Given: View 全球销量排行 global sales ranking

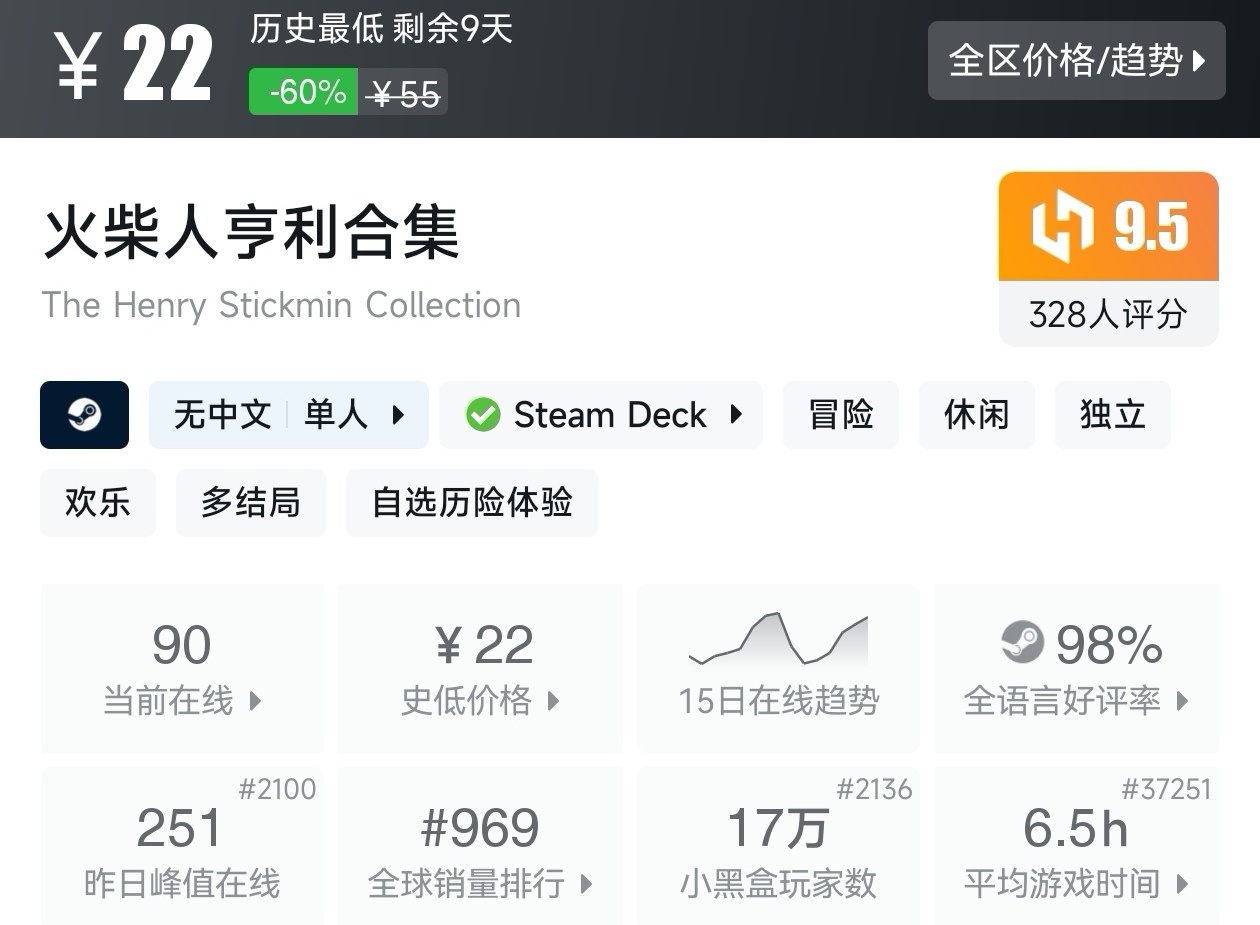Looking at the screenshot, I should [x=480, y=846].
